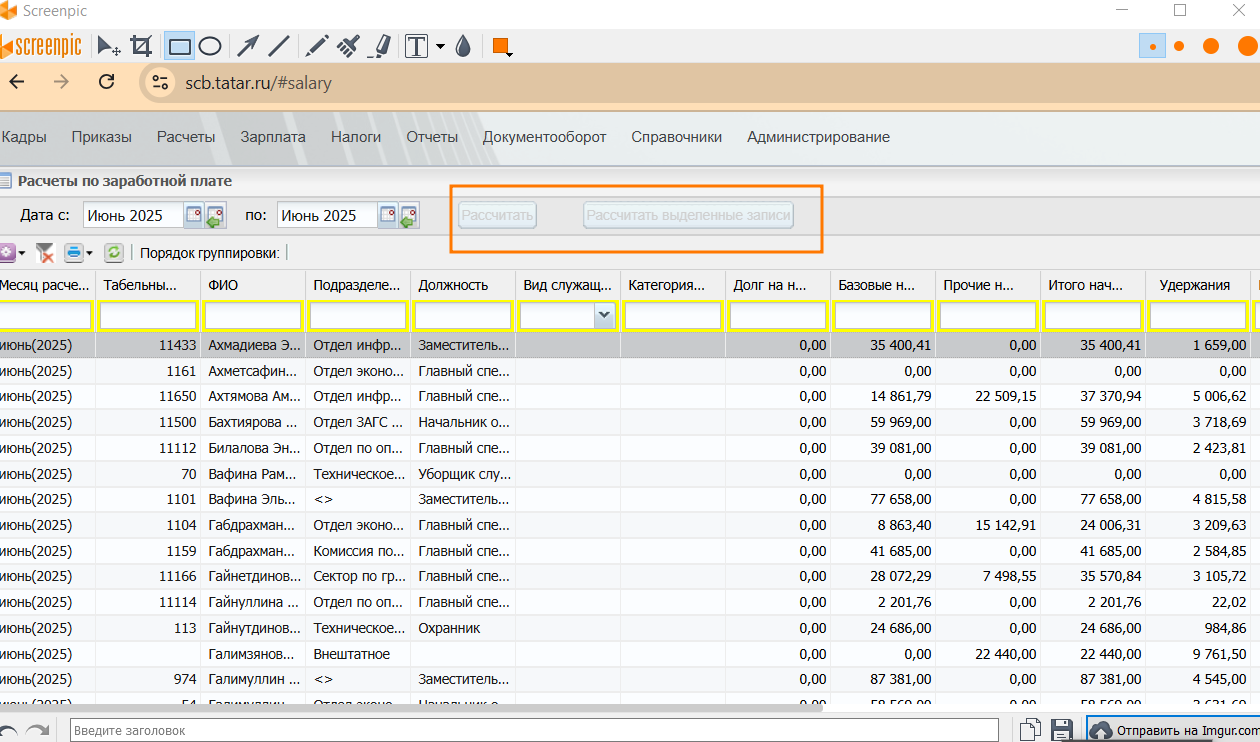Open the Приказы menu
This screenshot has height=742, width=1260.
101,137
